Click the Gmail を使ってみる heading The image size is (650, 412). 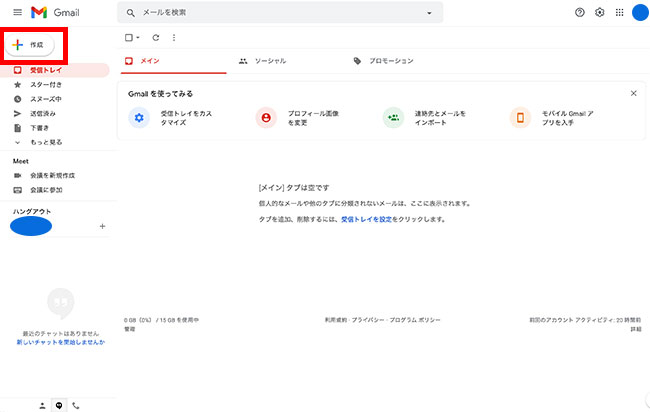pyautogui.click(x=160, y=94)
